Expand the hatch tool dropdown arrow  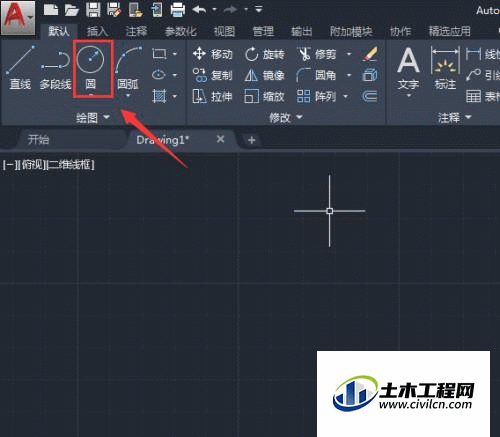(x=175, y=97)
